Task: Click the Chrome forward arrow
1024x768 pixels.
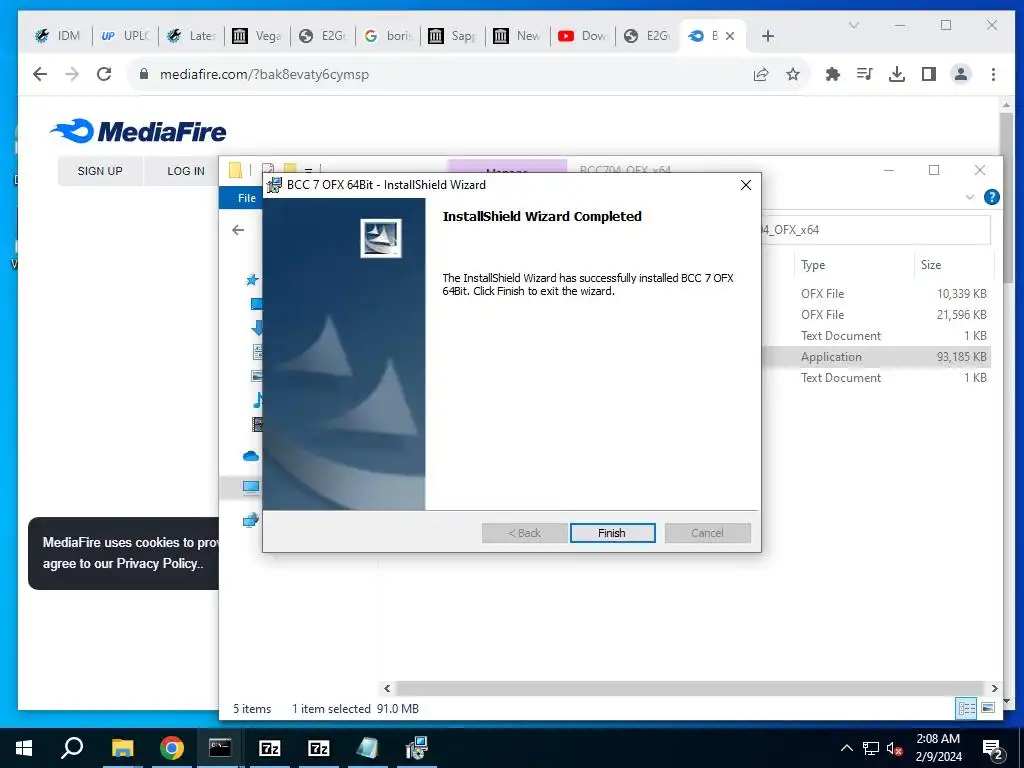Action: tap(72, 74)
